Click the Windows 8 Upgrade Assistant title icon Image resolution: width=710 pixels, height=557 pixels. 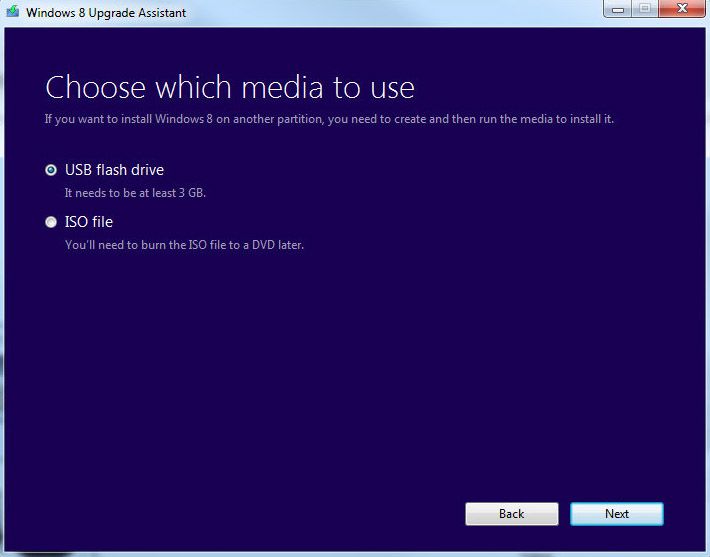pyautogui.click(x=13, y=11)
